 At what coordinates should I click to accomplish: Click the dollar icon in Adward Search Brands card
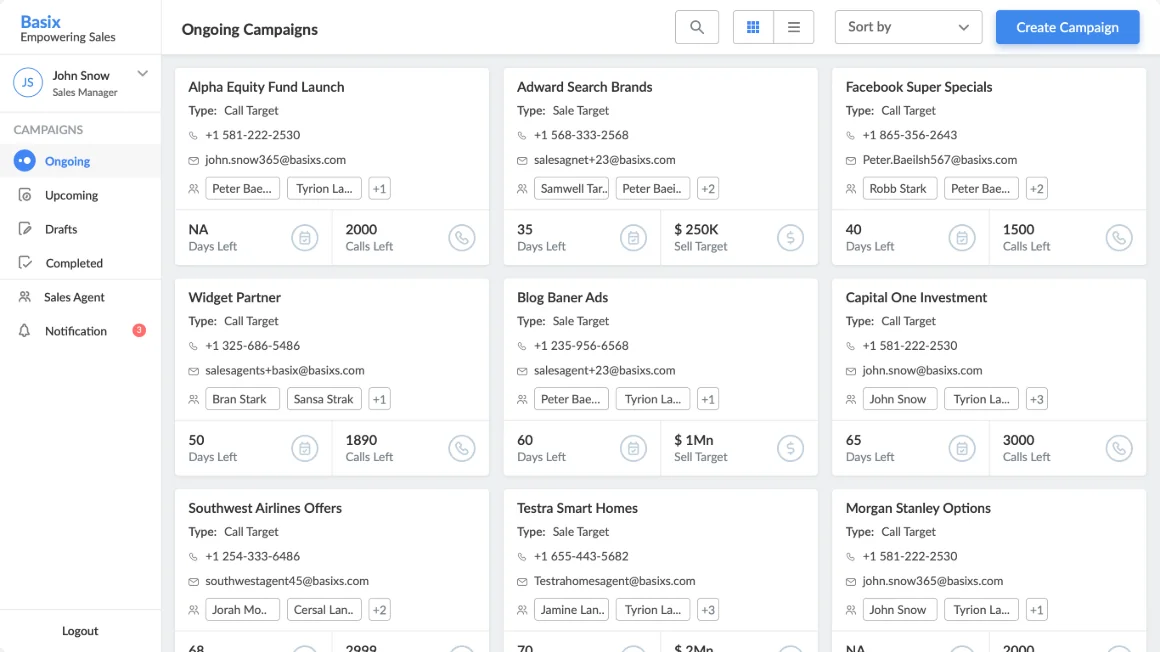[790, 238]
